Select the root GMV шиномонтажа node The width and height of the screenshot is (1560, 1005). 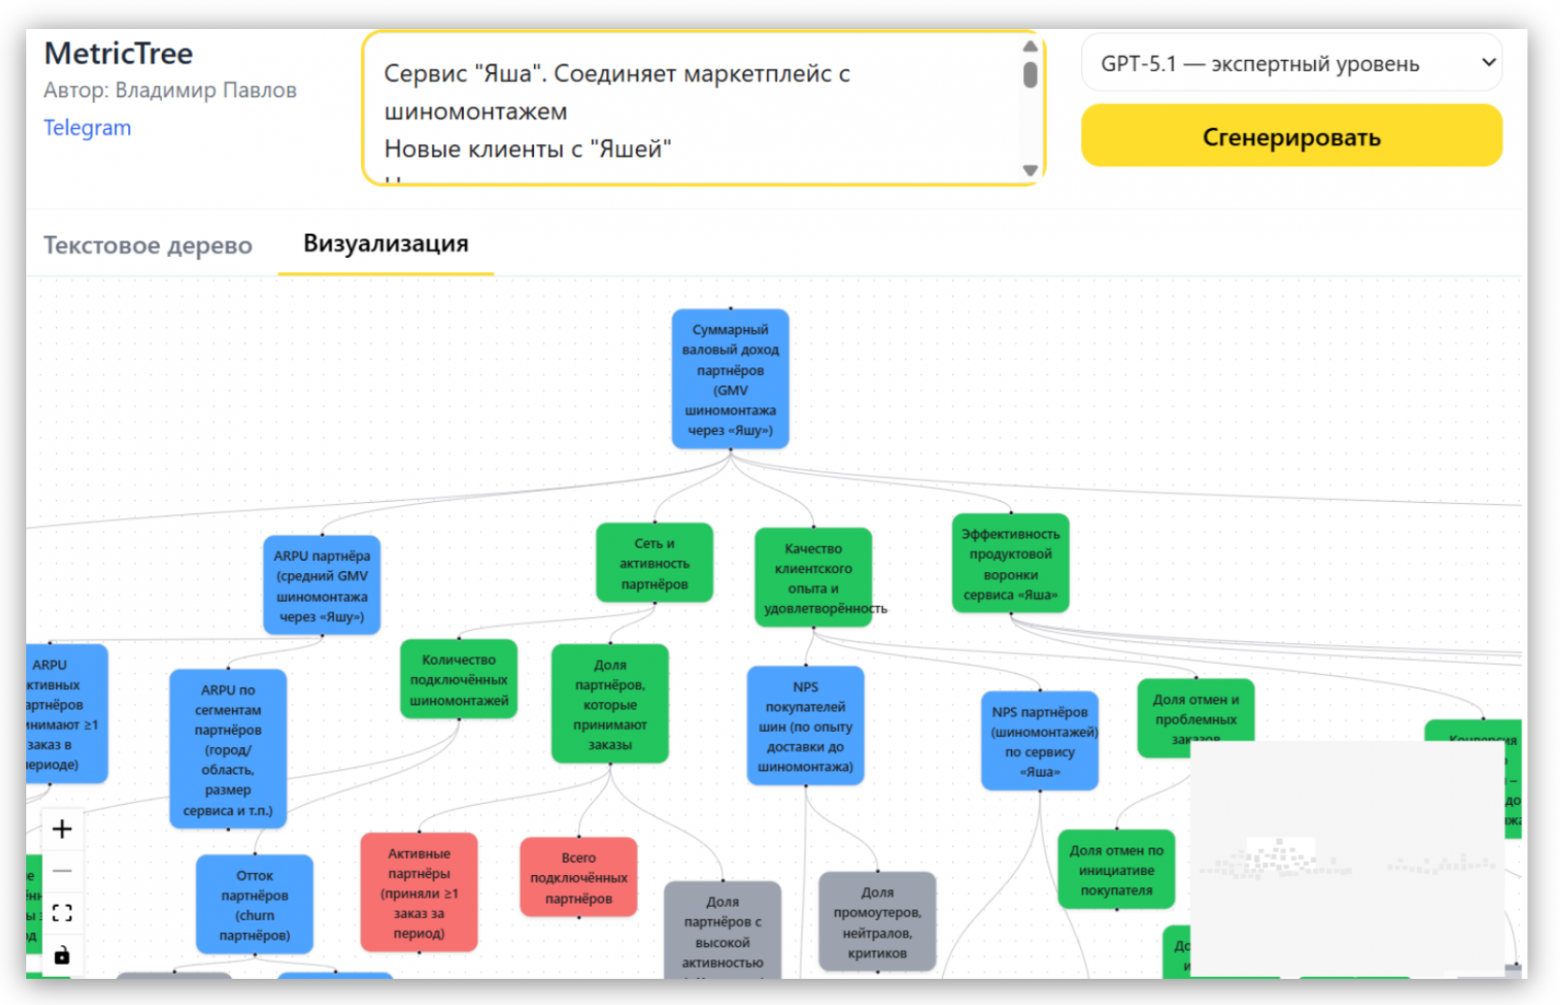pyautogui.click(x=730, y=380)
